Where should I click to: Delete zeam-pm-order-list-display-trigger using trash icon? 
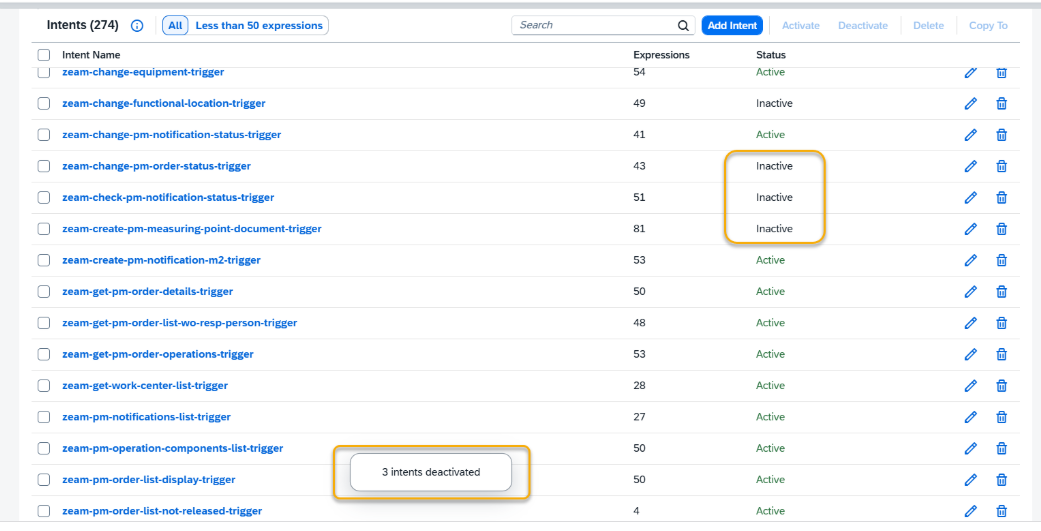(x=1001, y=480)
